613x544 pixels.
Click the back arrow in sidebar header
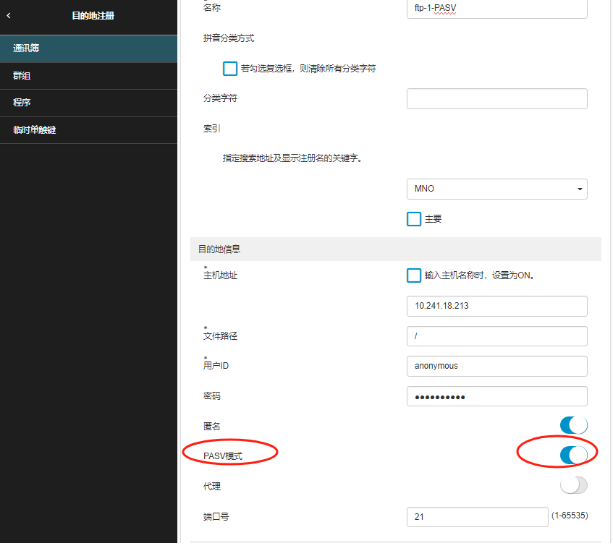[9, 16]
